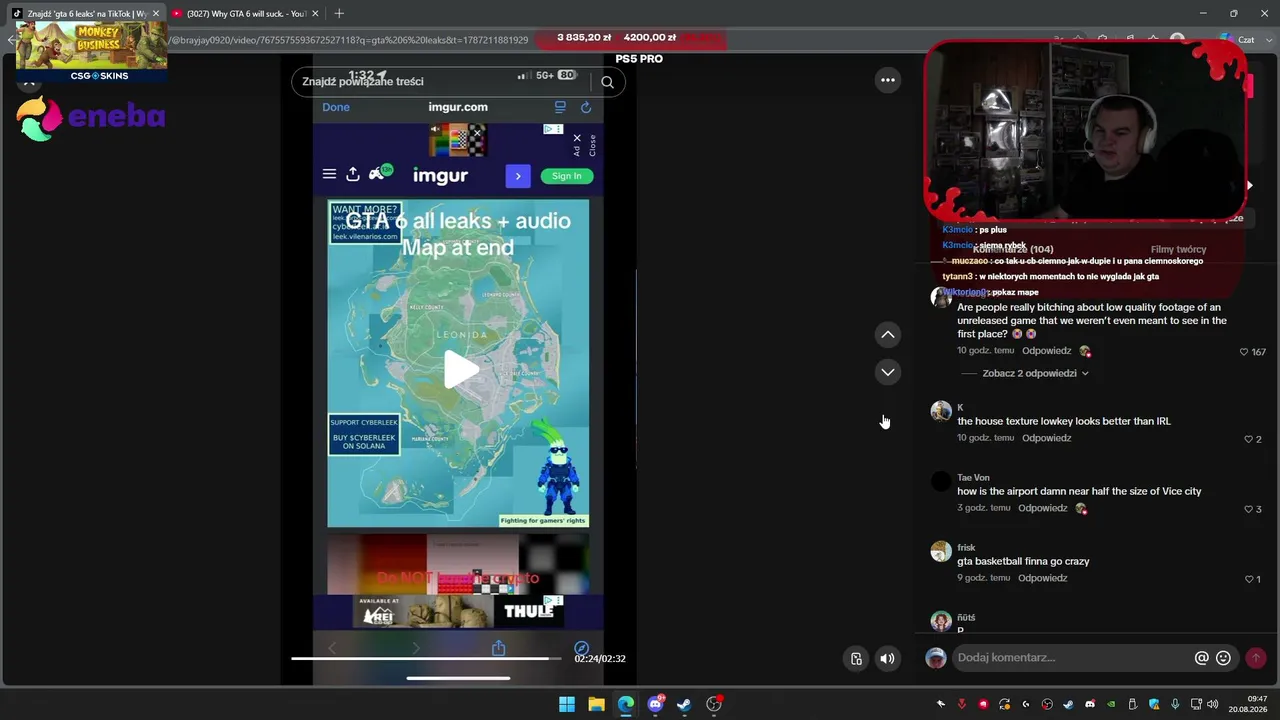Open Discord from the taskbar

655,704
